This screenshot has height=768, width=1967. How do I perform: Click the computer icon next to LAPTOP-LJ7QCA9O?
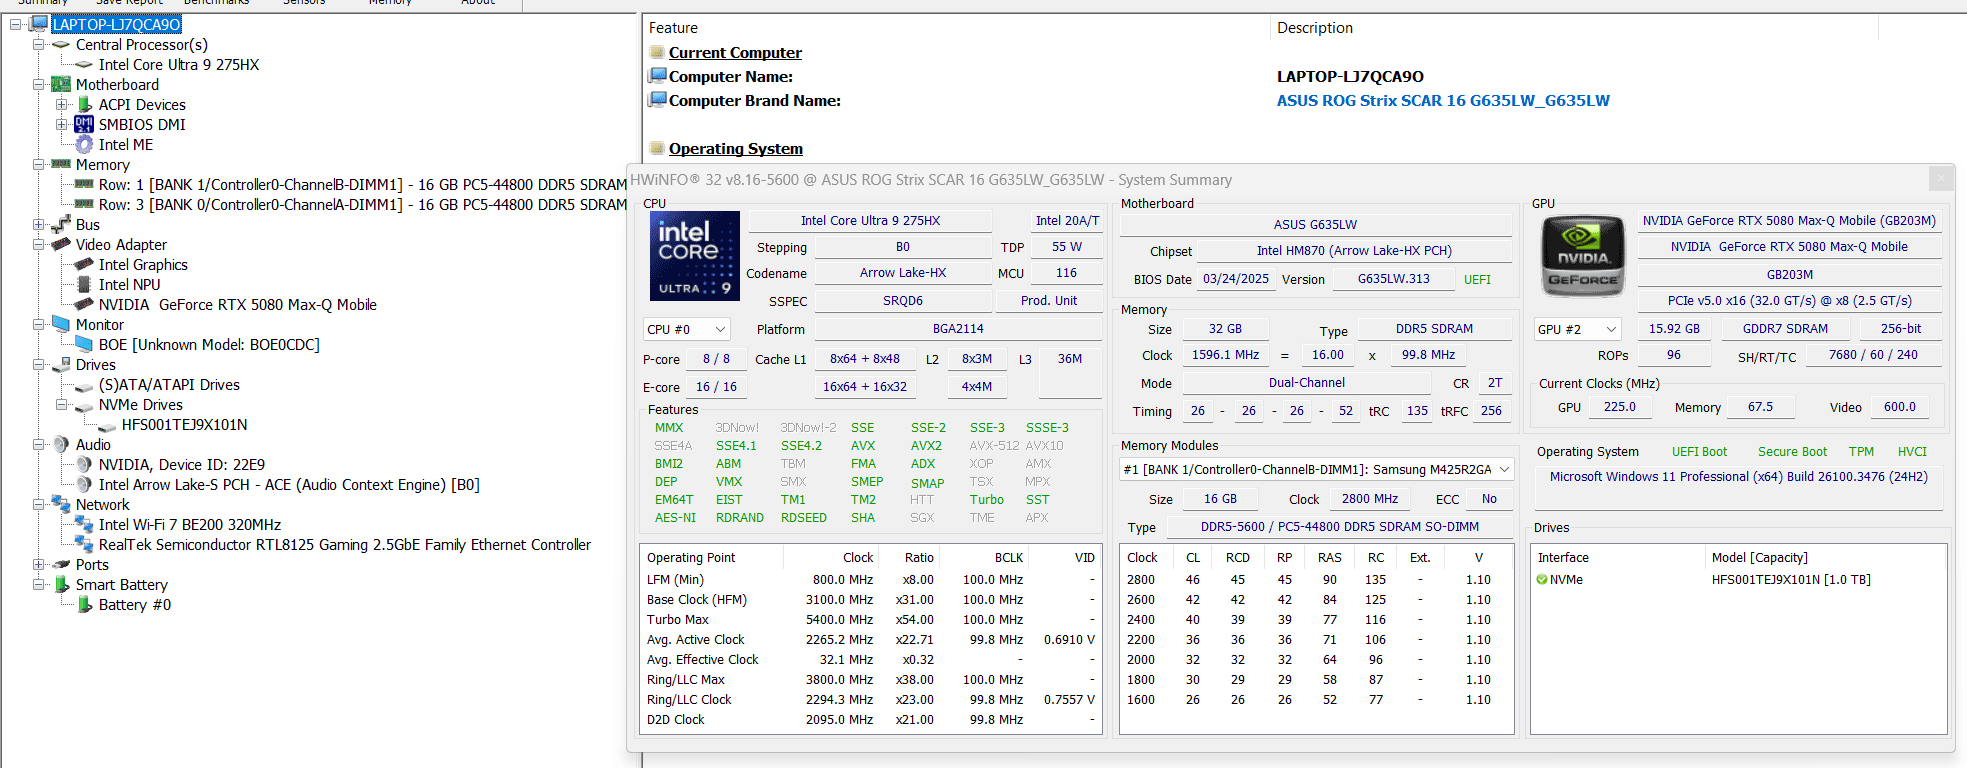pos(38,24)
